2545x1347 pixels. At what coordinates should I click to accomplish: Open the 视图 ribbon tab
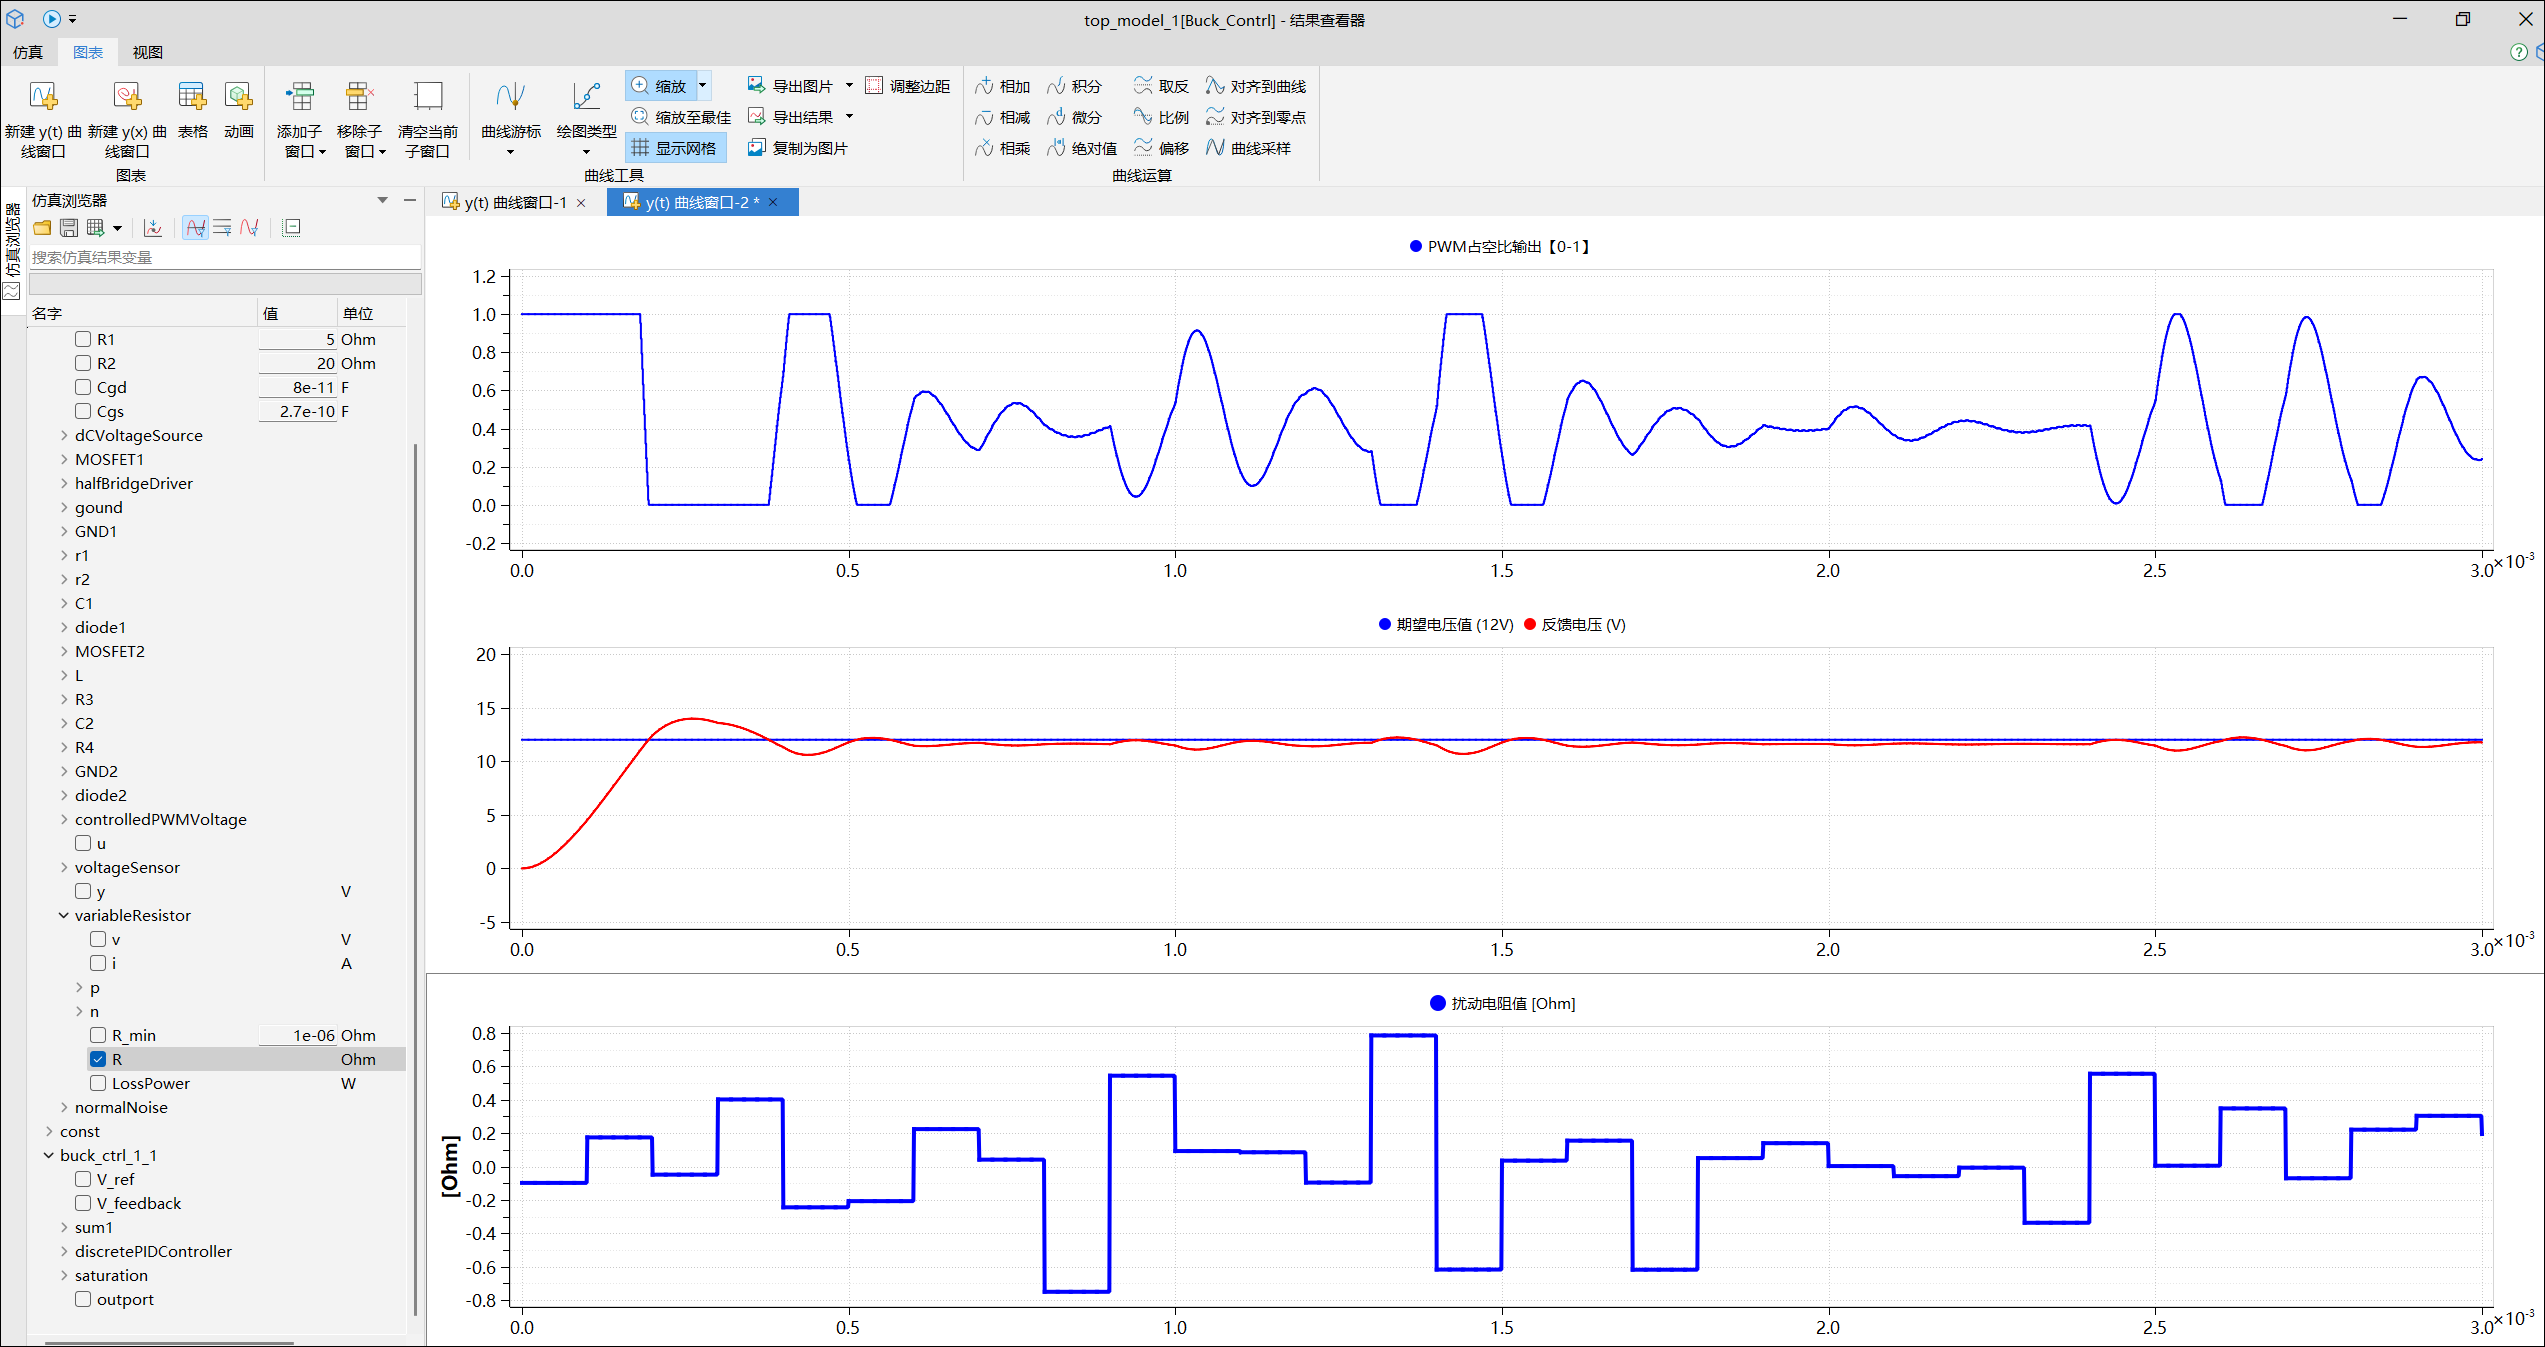coord(147,52)
